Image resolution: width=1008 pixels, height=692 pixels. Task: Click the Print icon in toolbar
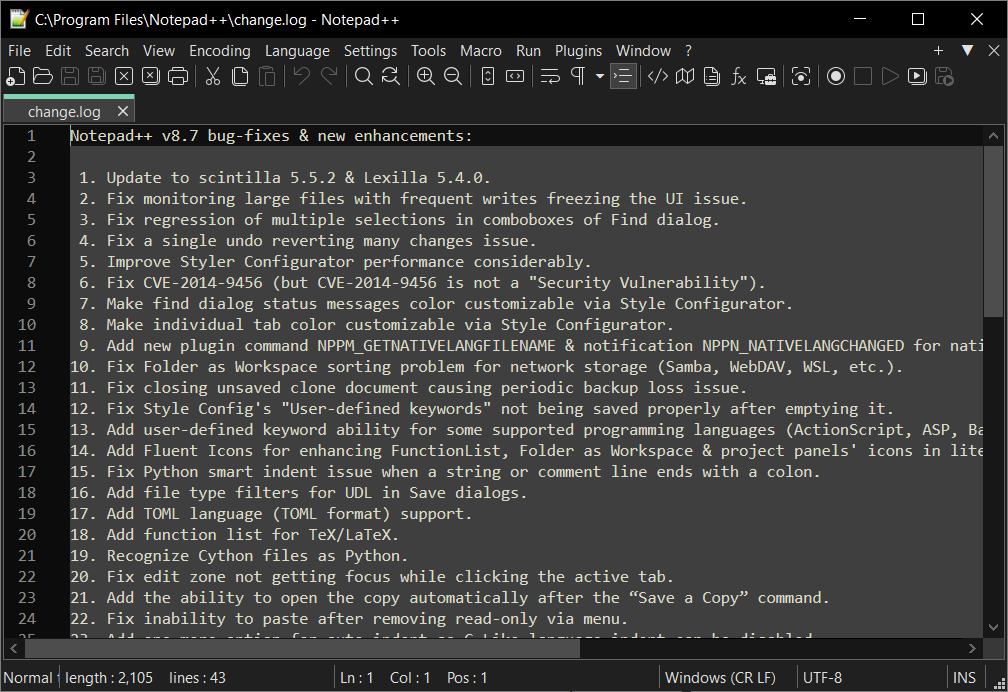(178, 76)
